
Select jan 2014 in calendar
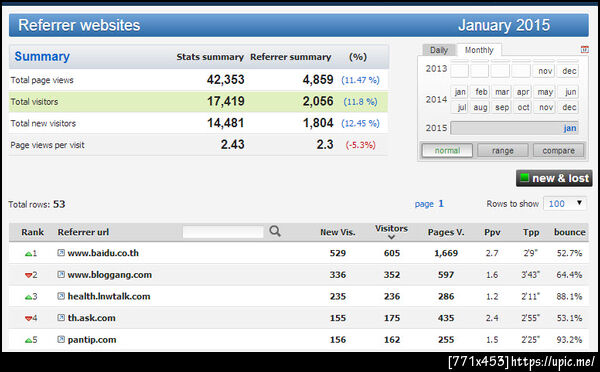[x=460, y=92]
